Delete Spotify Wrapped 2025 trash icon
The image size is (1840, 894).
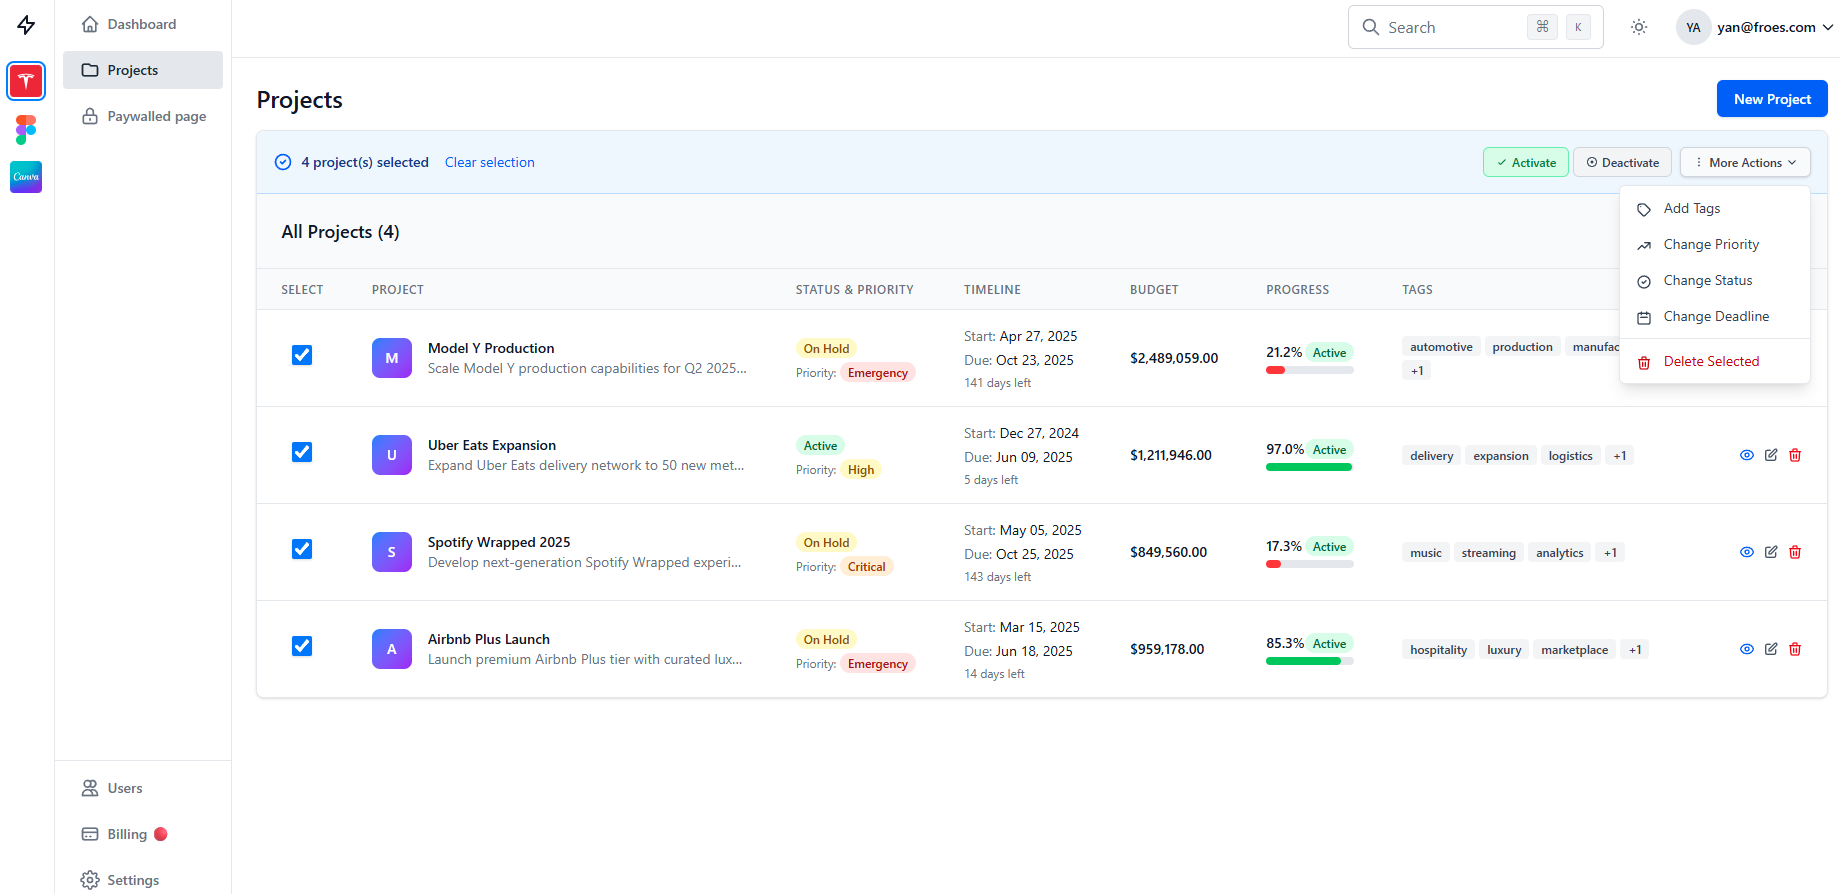point(1795,552)
